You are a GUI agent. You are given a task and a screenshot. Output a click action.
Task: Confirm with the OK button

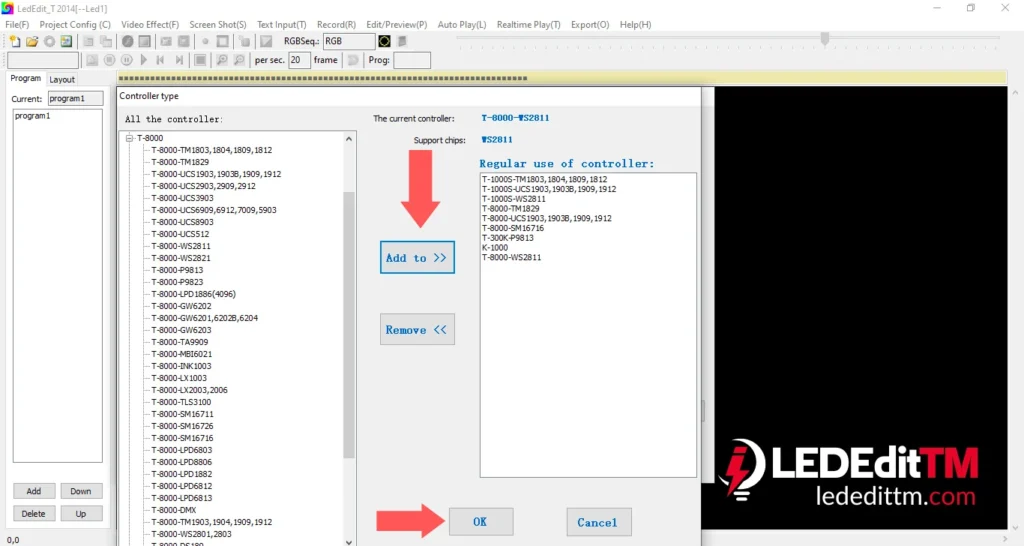(x=481, y=522)
